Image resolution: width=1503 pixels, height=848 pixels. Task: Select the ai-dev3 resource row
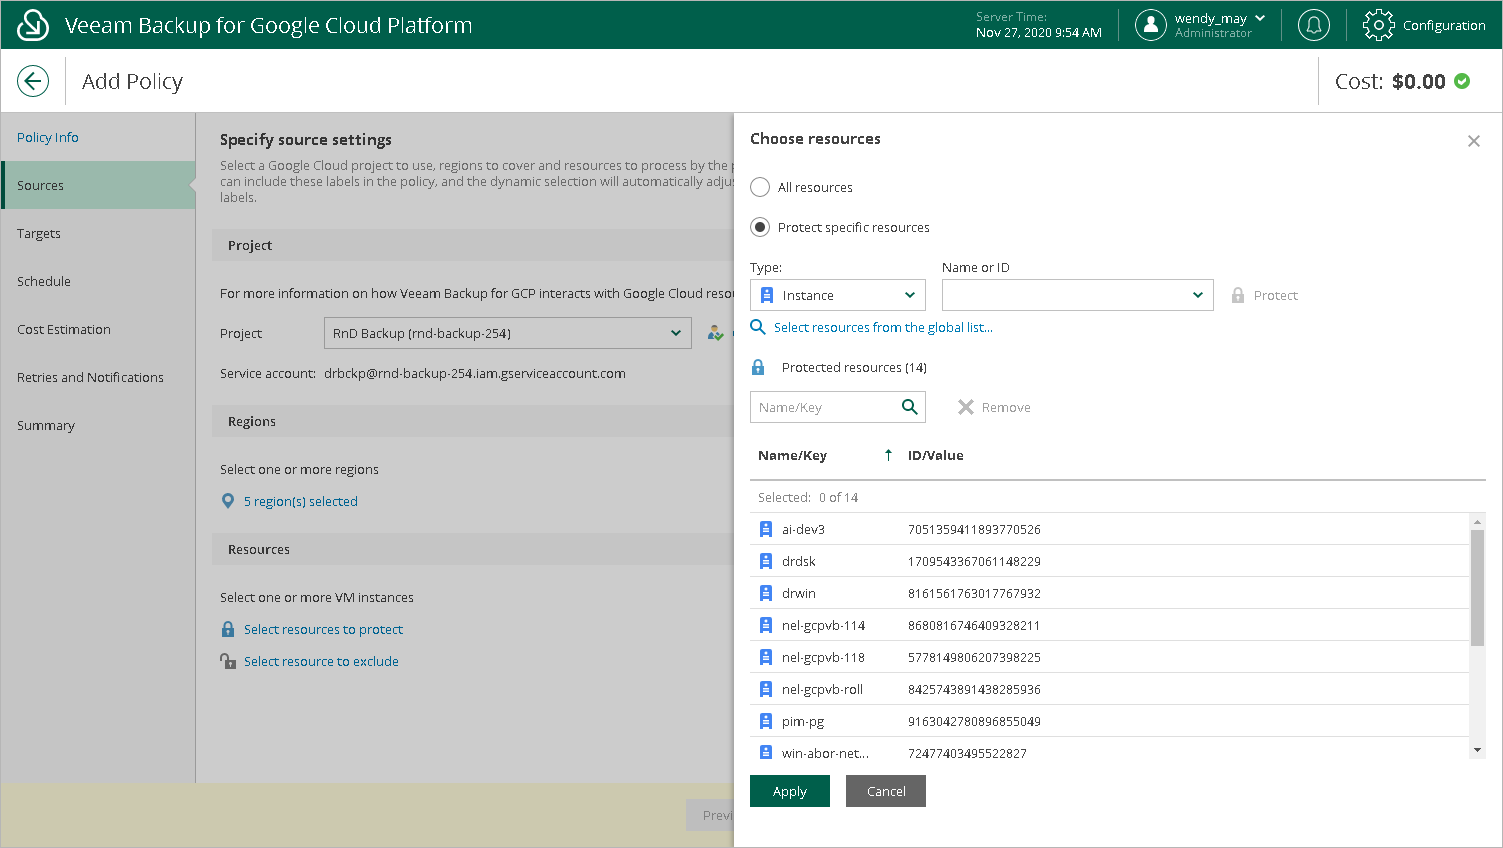[x=1109, y=529]
